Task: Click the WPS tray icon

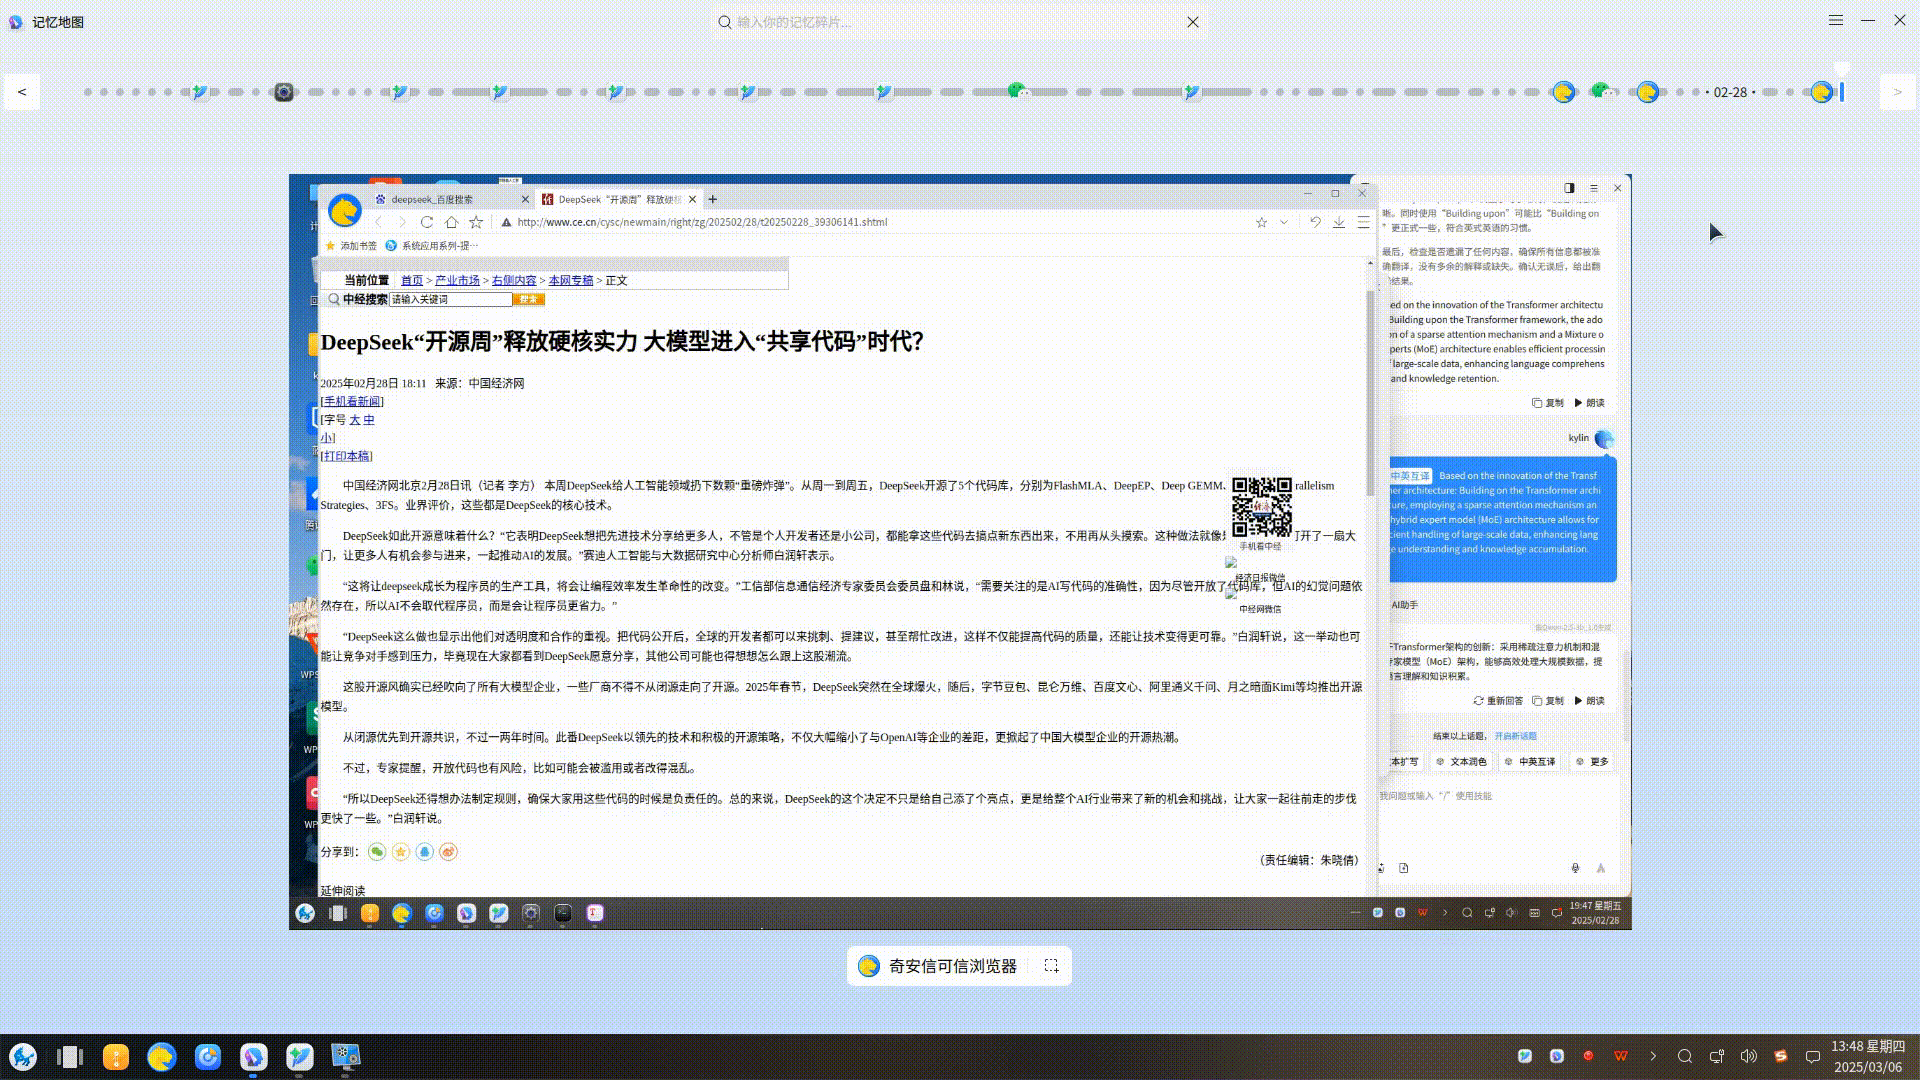Action: point(1621,1056)
